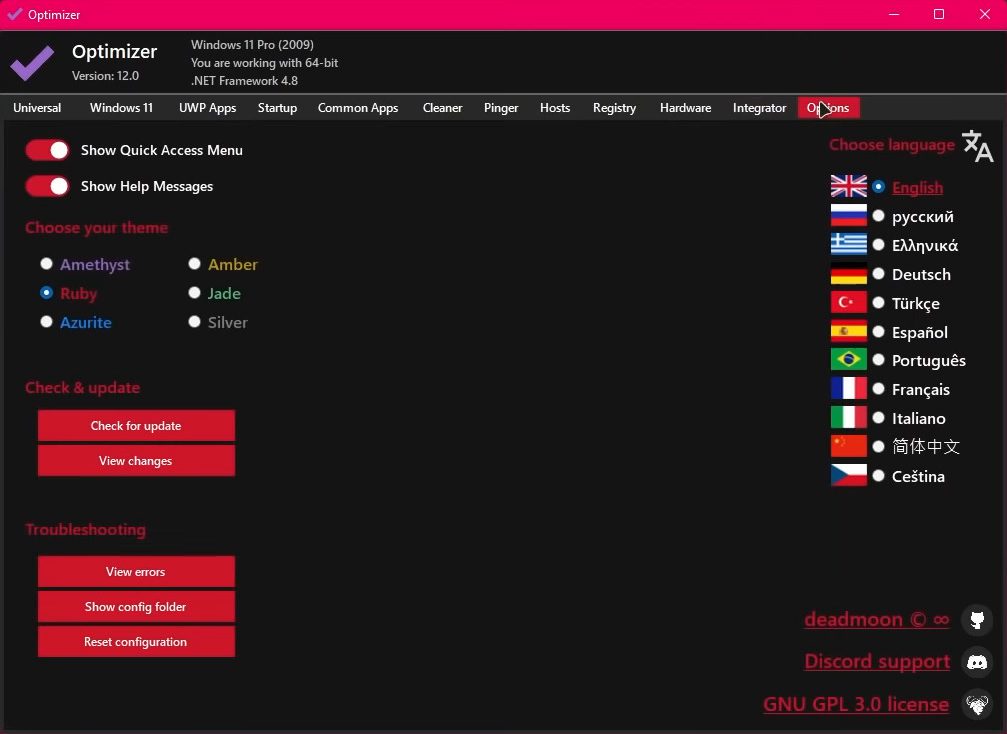
Task: Open the deadmoon © ∞ link
Action: coord(877,620)
